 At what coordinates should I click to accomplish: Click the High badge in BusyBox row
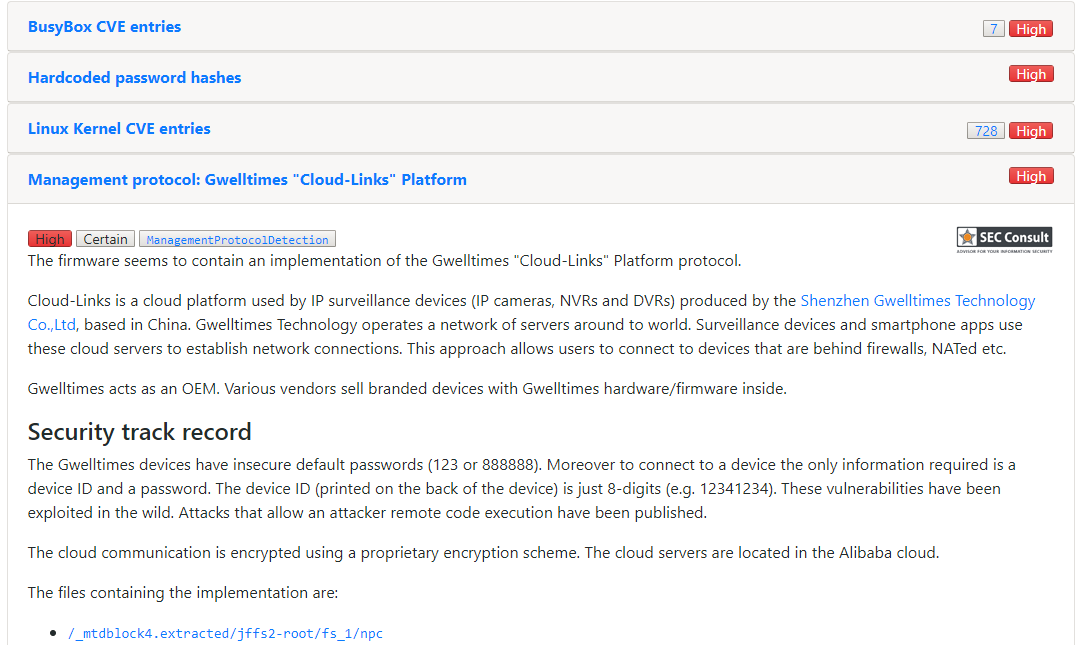click(1031, 29)
